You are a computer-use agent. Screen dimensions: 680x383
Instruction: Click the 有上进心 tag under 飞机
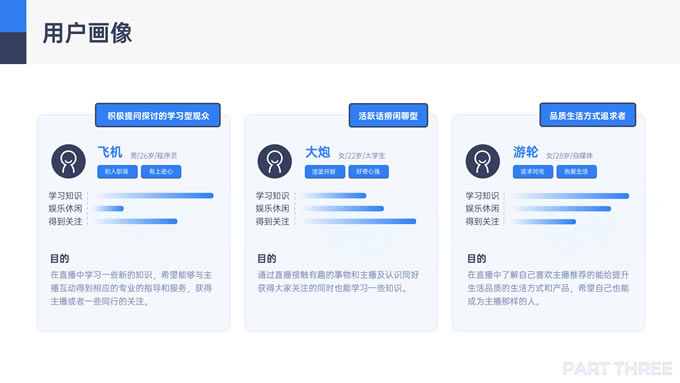tap(161, 172)
